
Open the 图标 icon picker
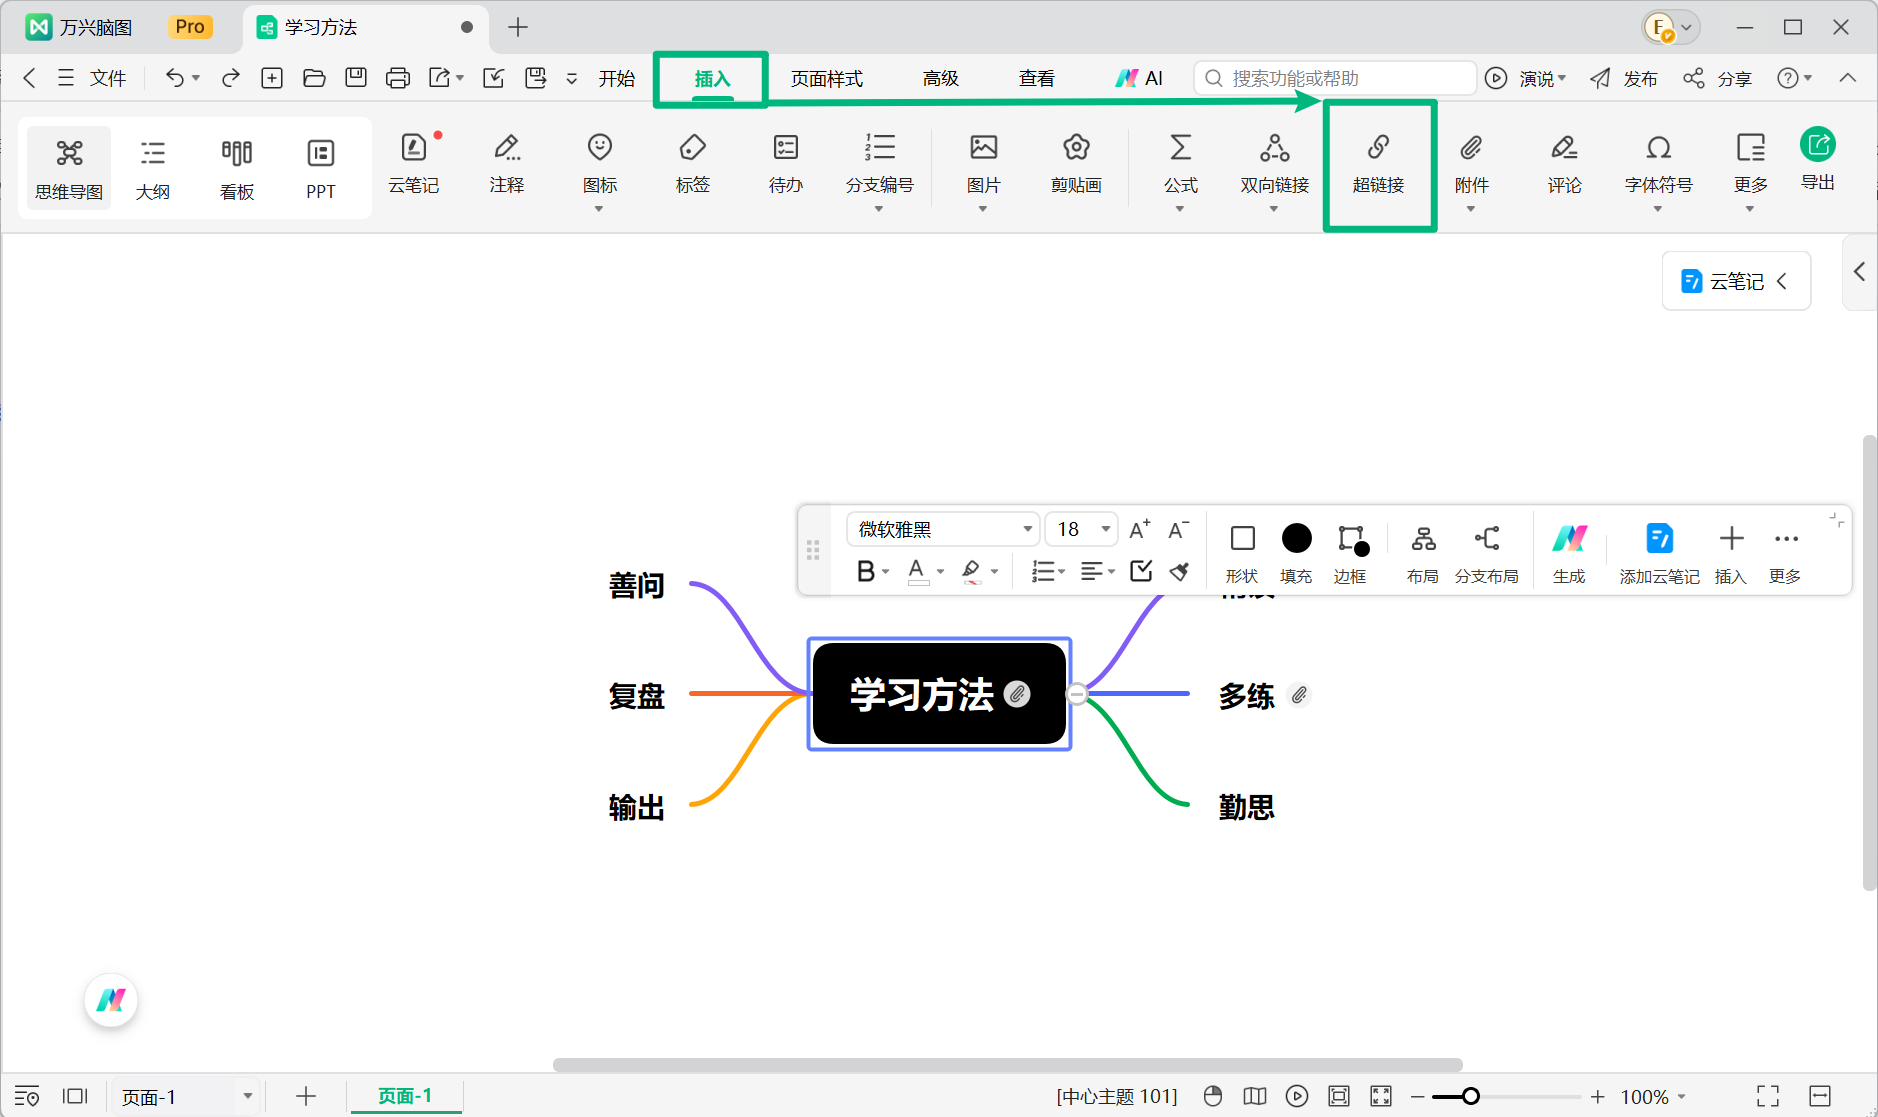(599, 171)
